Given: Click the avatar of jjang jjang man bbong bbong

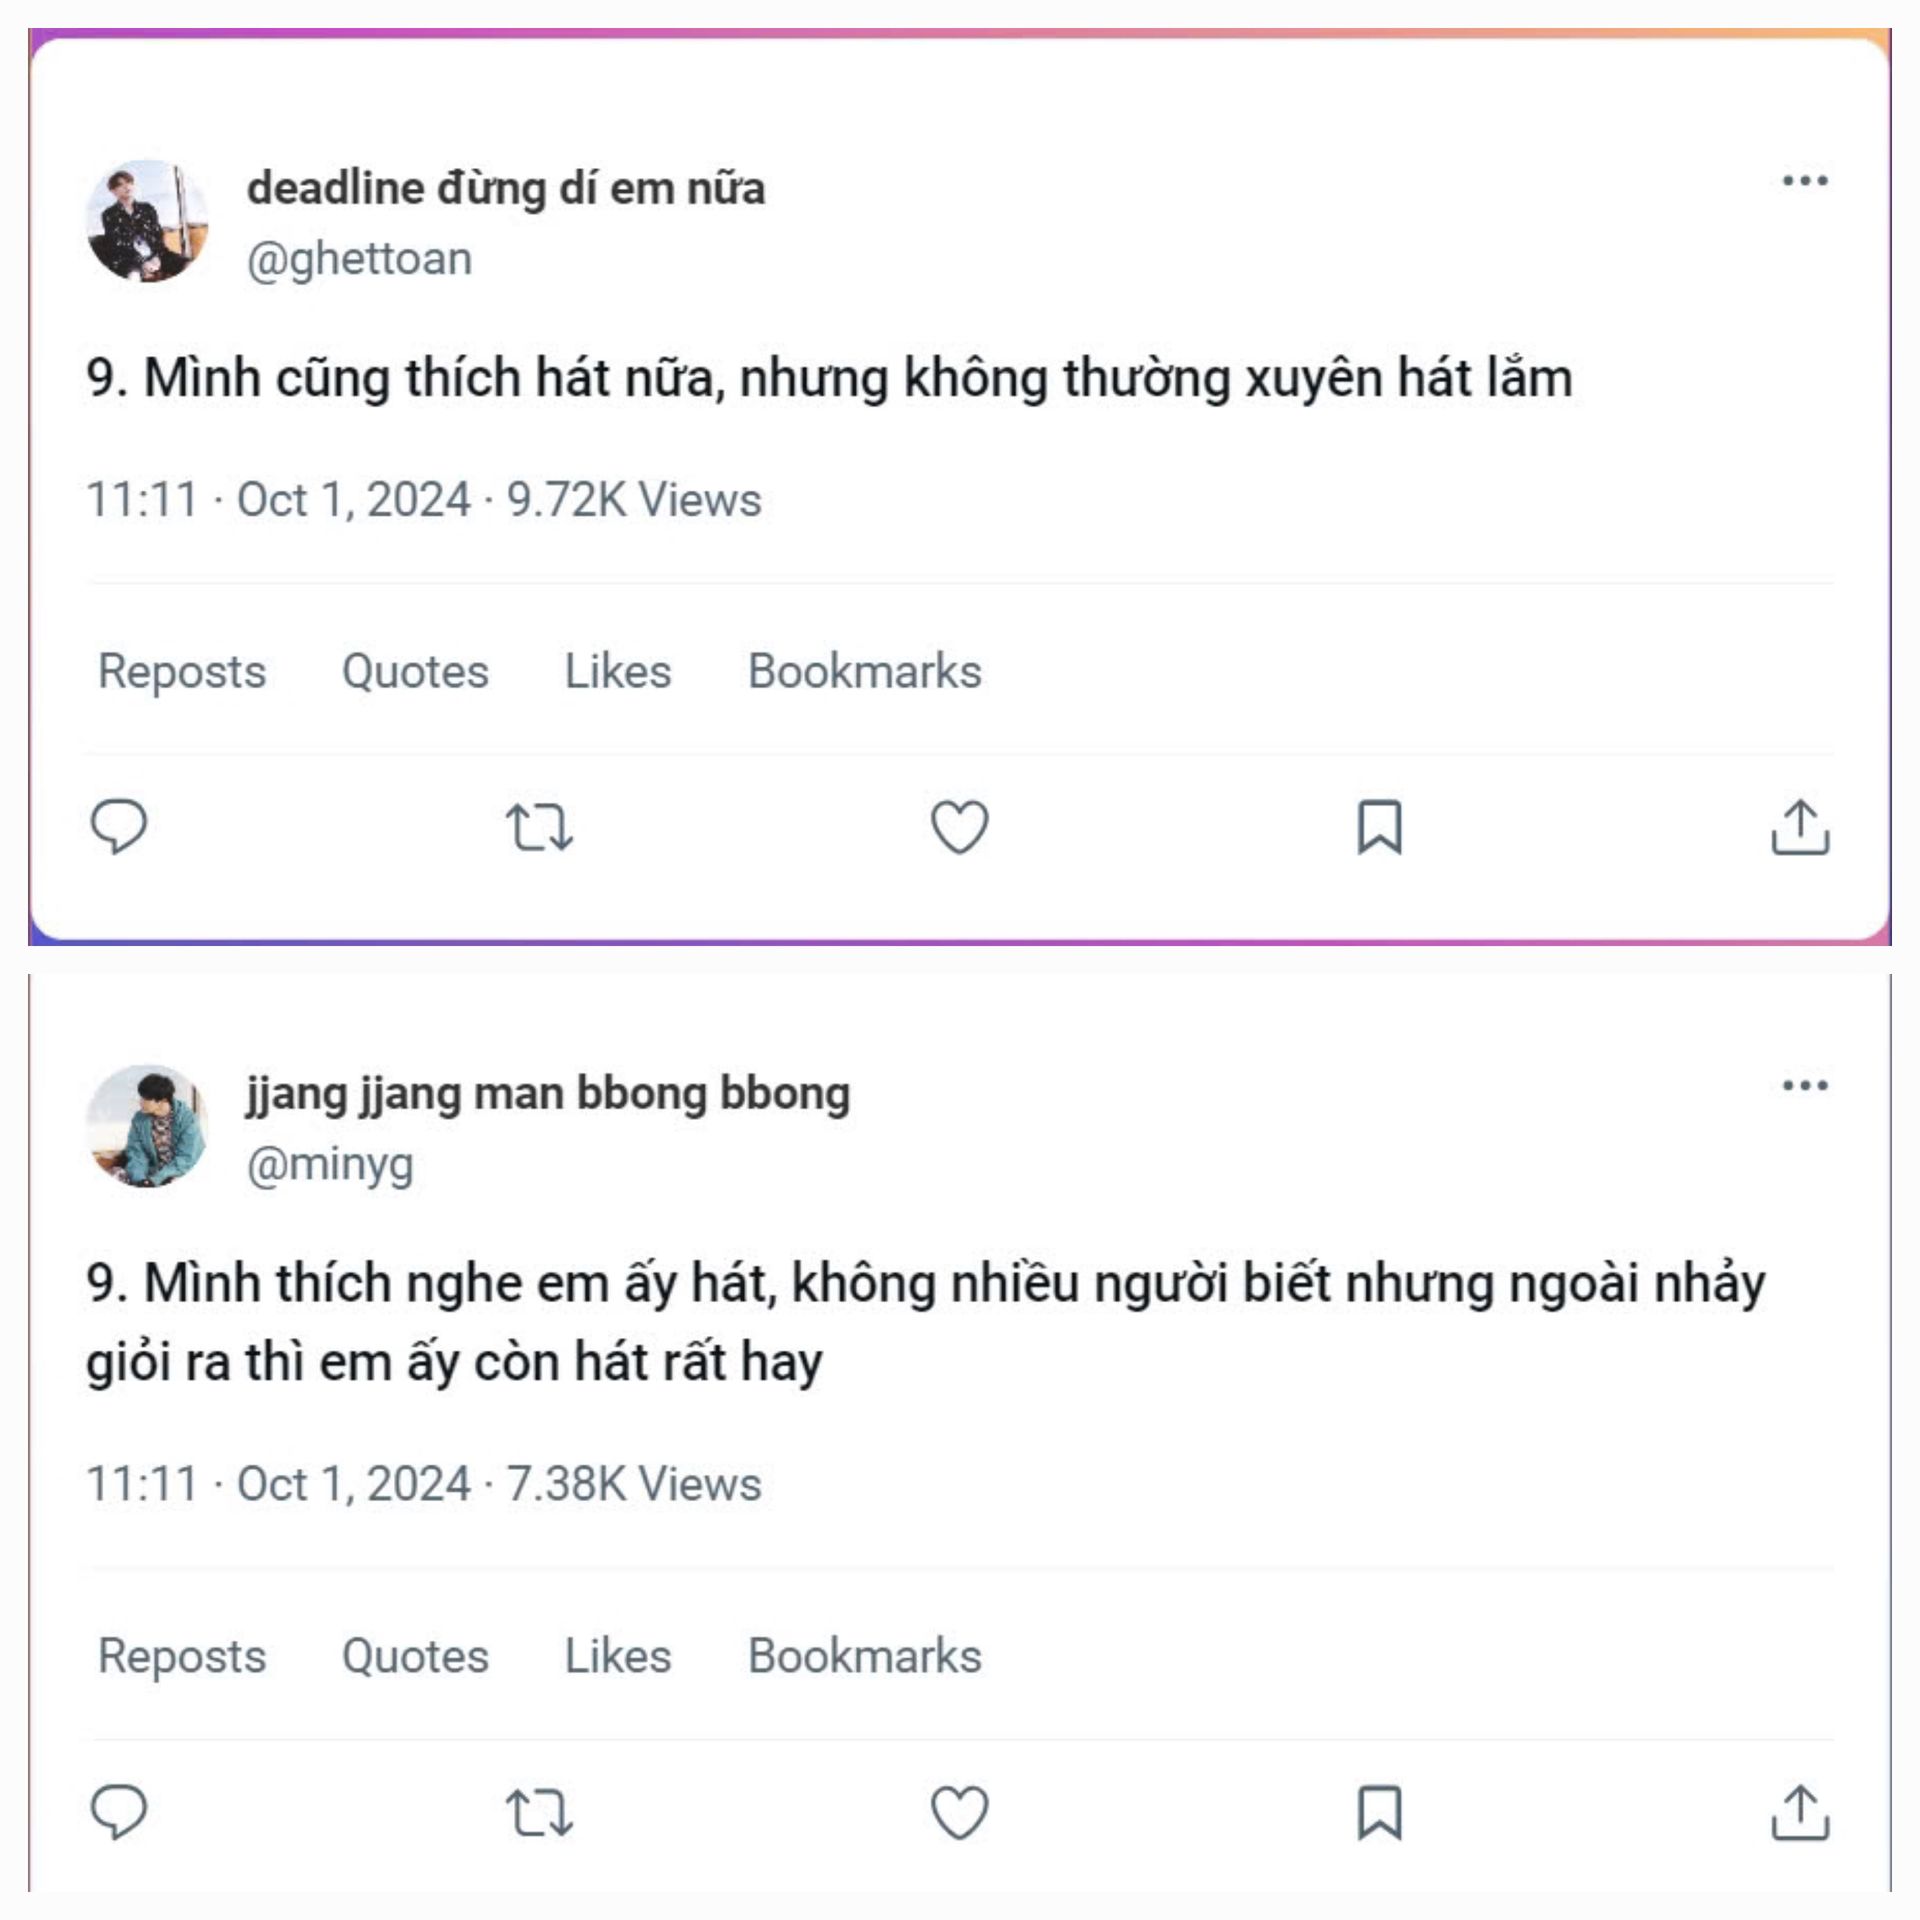Looking at the screenshot, I should click(148, 1126).
